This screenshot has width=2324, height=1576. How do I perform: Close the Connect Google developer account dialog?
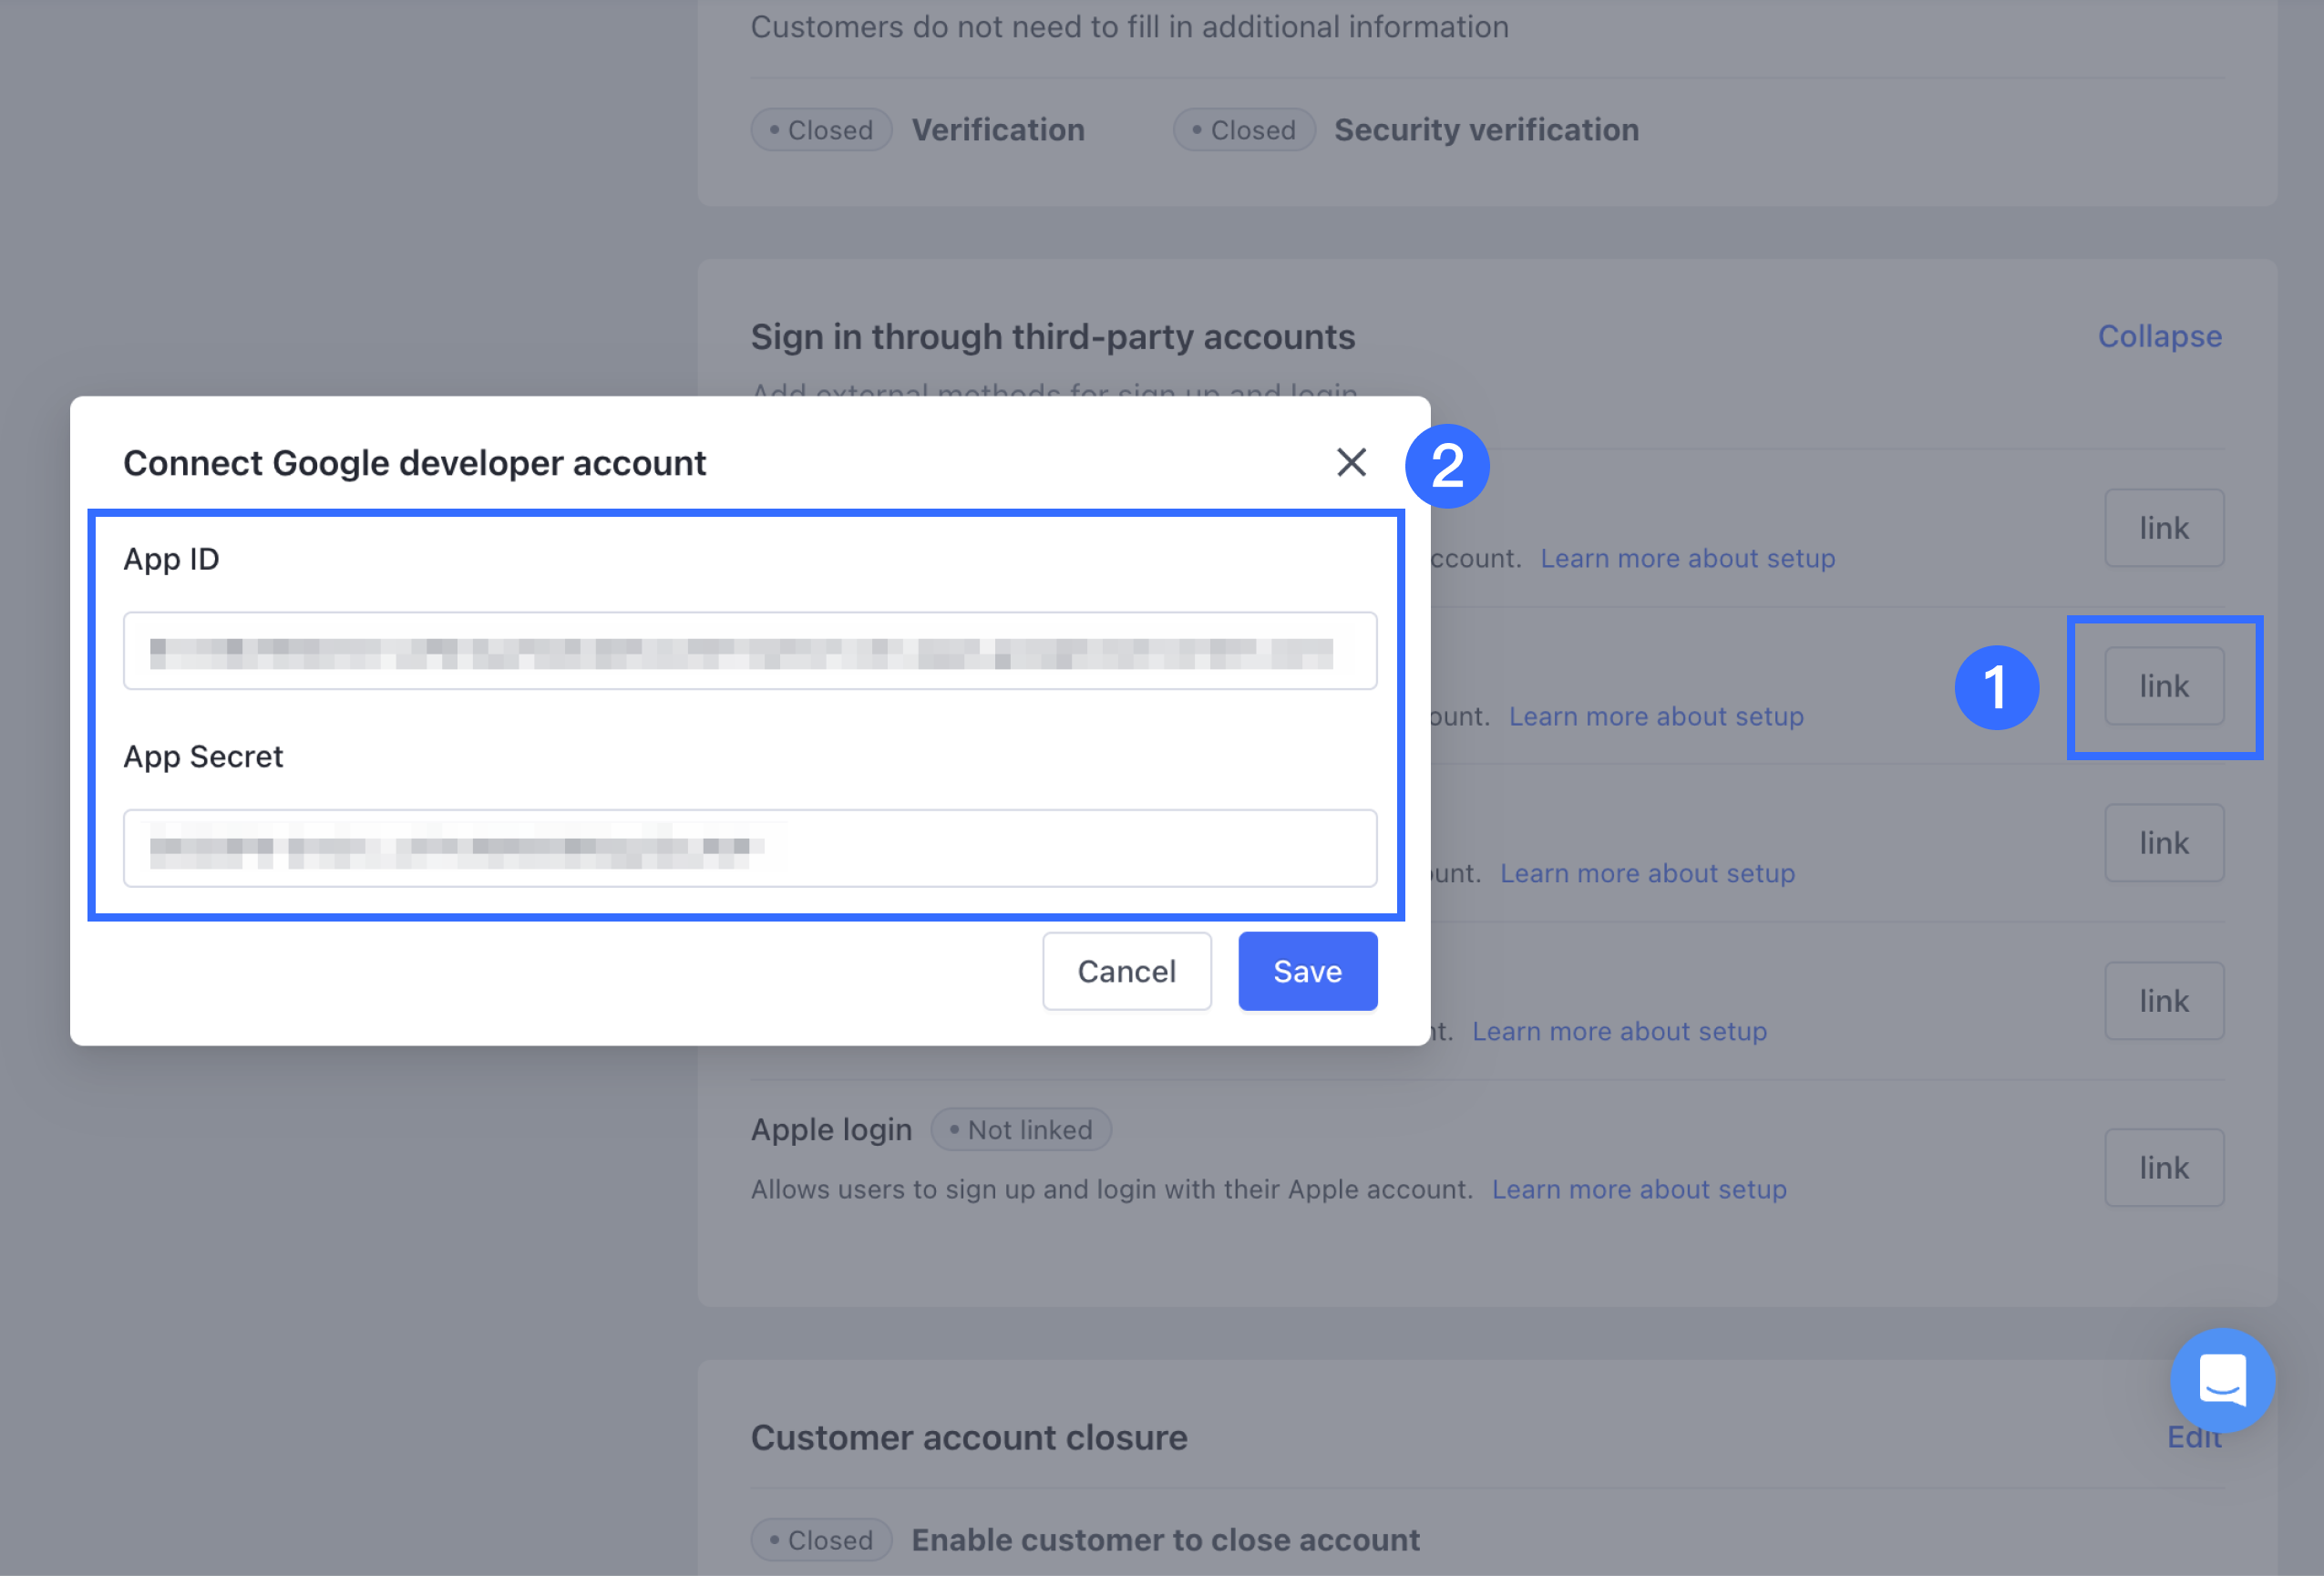(x=1351, y=462)
